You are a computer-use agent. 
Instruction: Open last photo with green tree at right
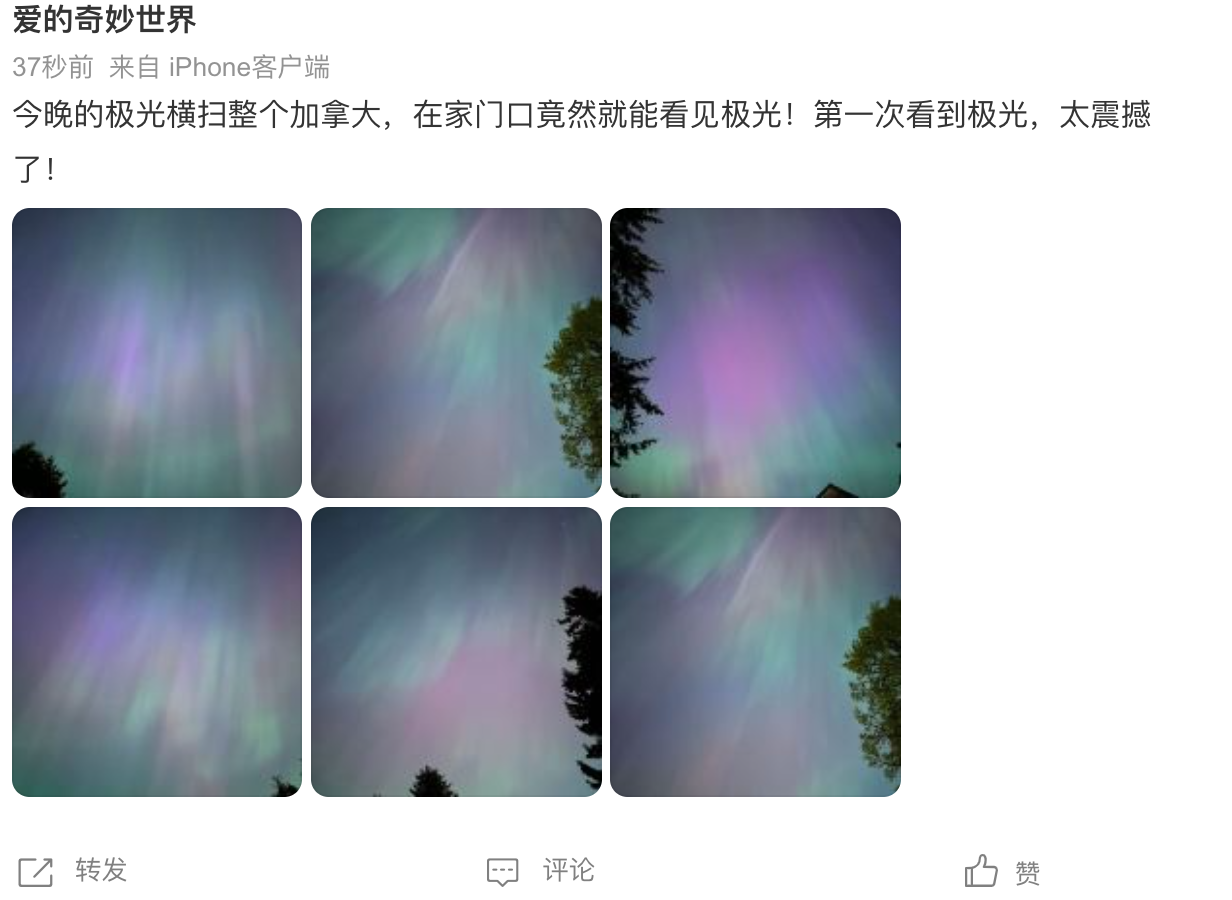(755, 652)
